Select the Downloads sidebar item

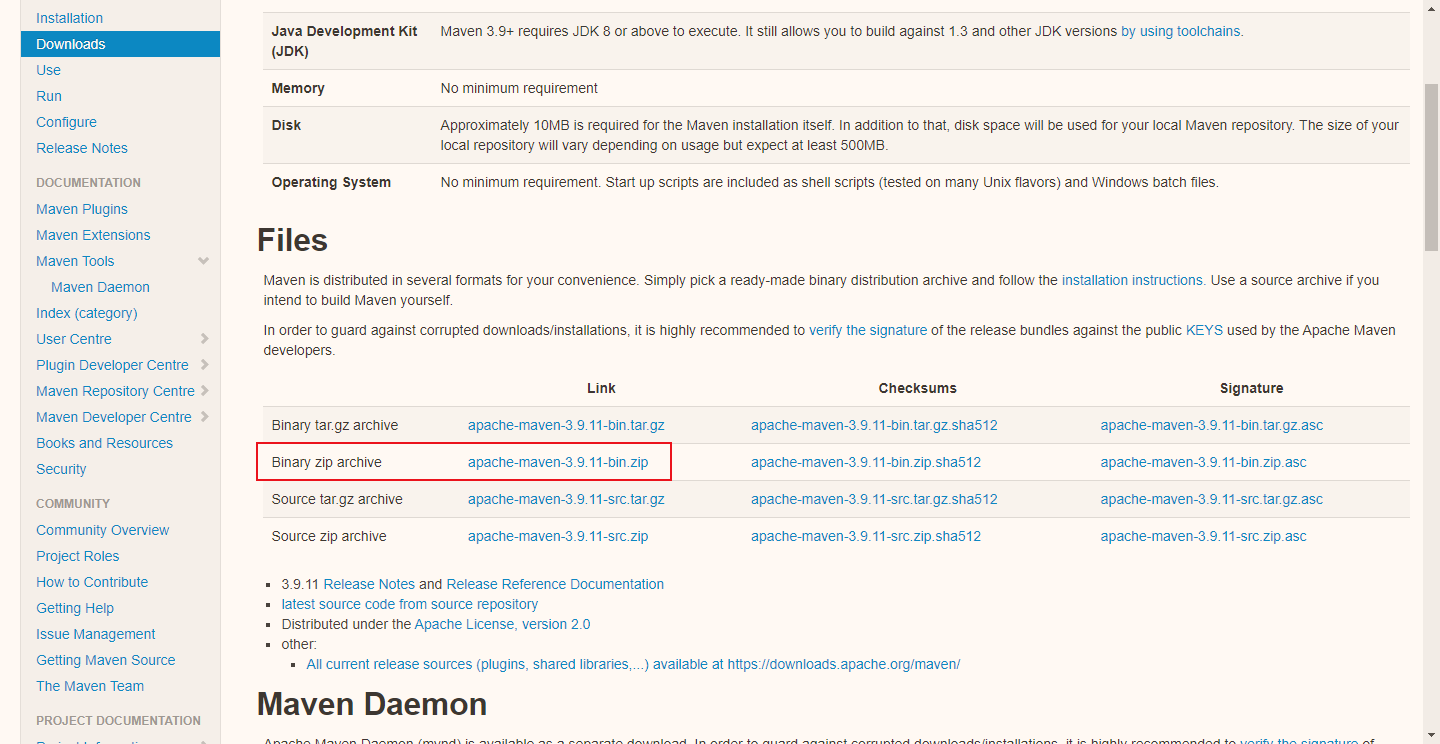(x=120, y=44)
